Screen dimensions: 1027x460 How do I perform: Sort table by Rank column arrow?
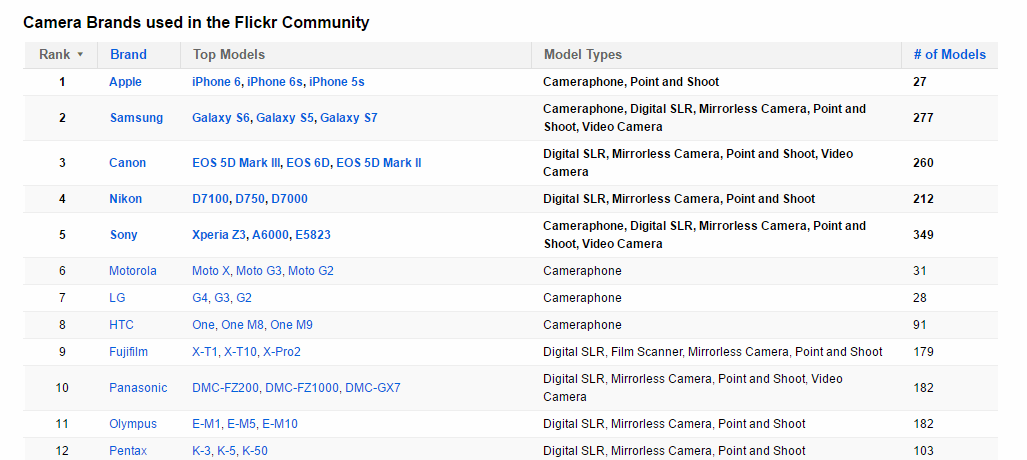click(81, 54)
